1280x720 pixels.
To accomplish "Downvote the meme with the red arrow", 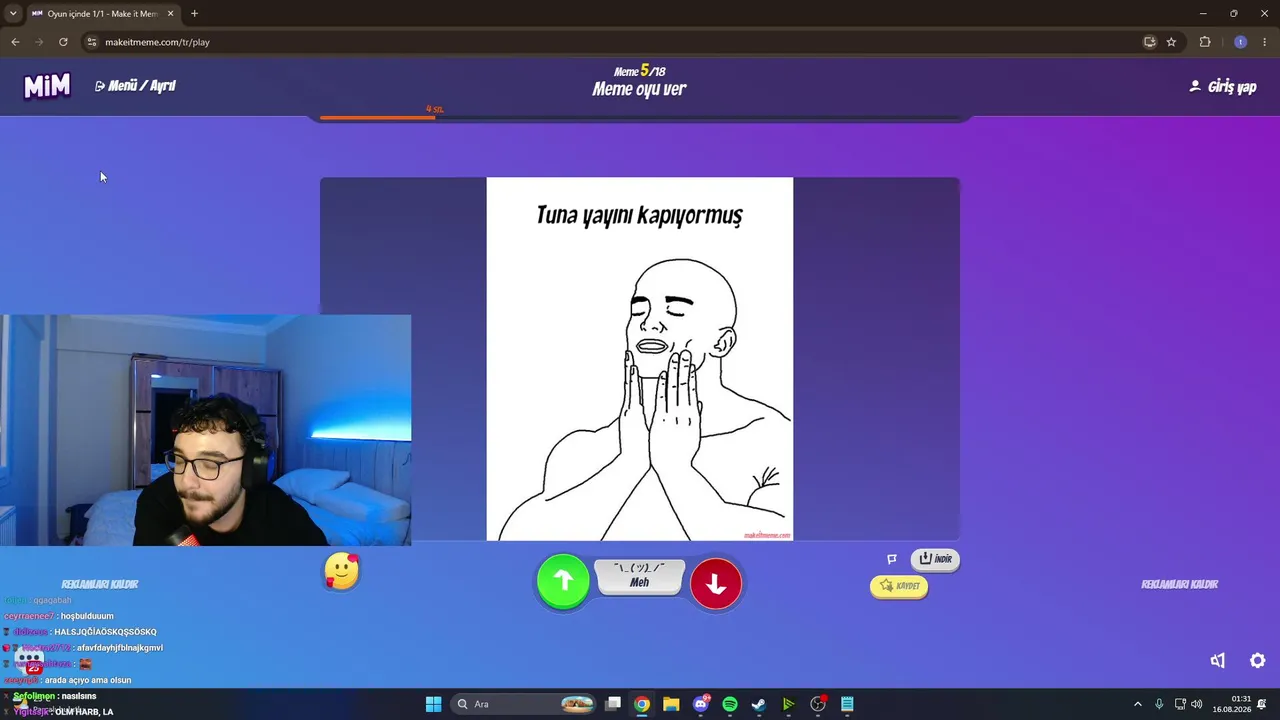I will [716, 584].
